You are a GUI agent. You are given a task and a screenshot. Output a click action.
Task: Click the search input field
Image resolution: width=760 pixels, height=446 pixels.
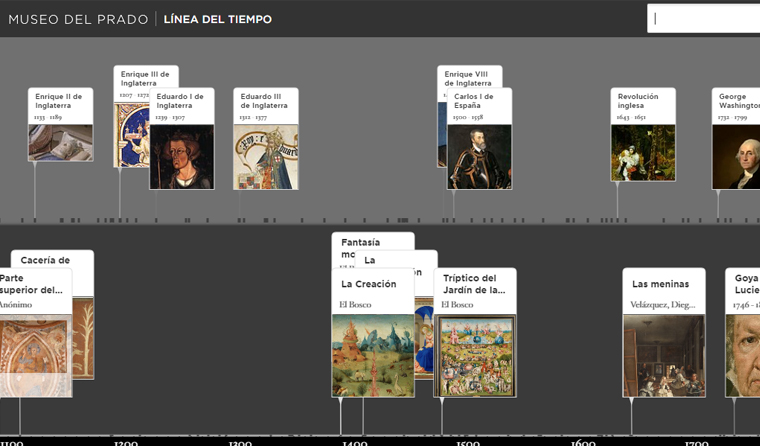tap(704, 18)
